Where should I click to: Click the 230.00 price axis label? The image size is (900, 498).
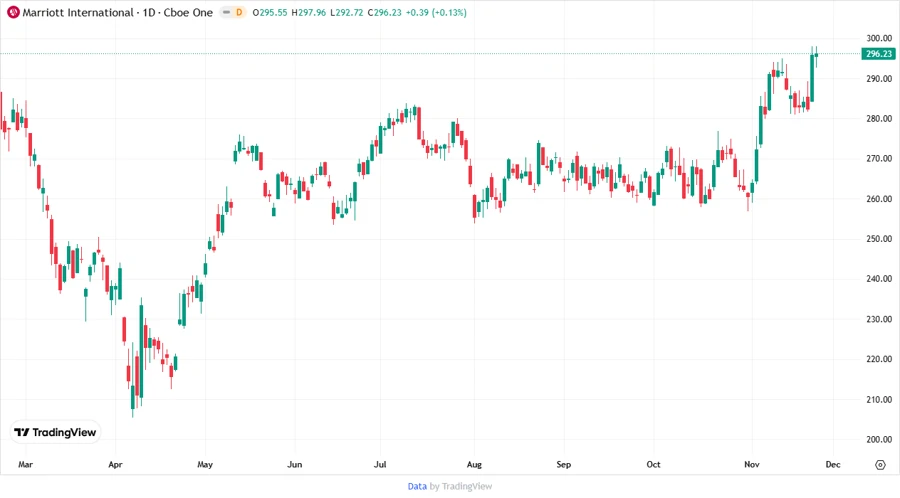tap(879, 319)
